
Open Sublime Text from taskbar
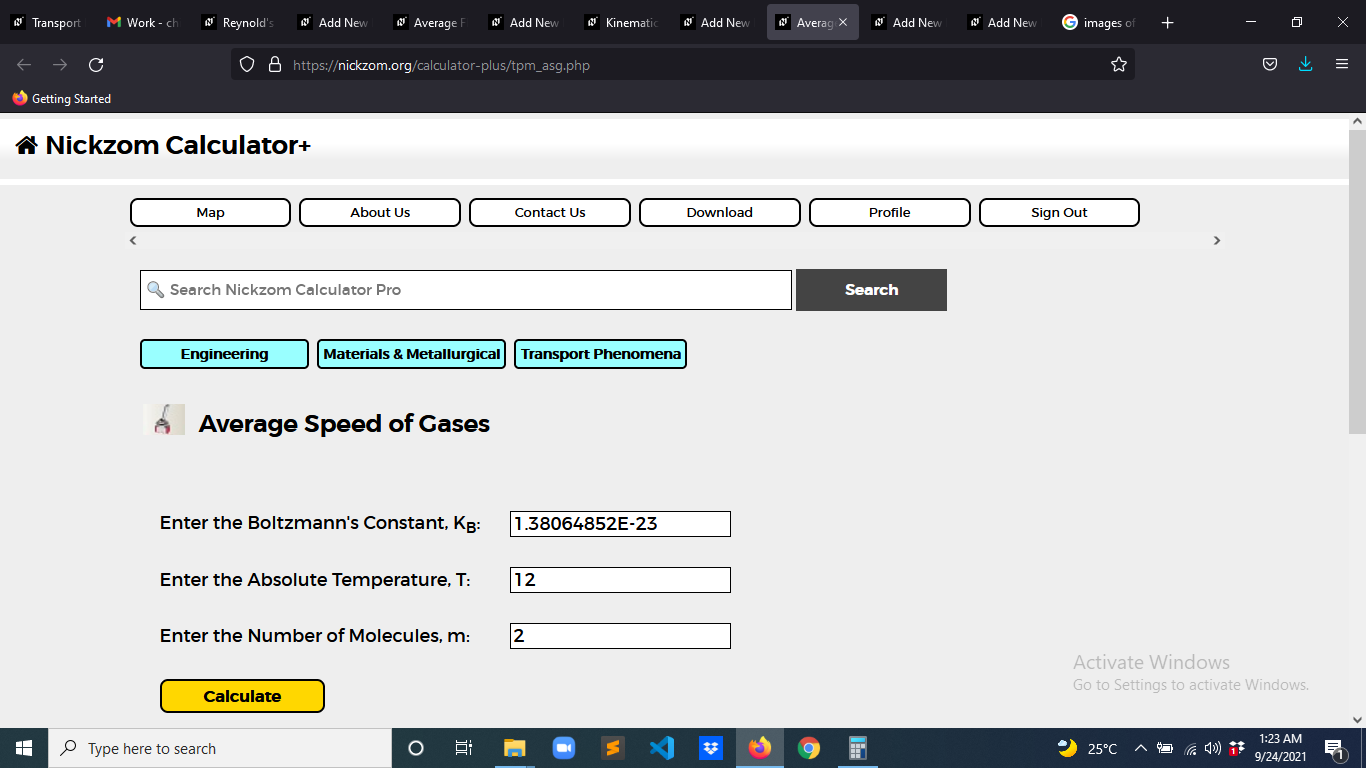click(x=613, y=748)
